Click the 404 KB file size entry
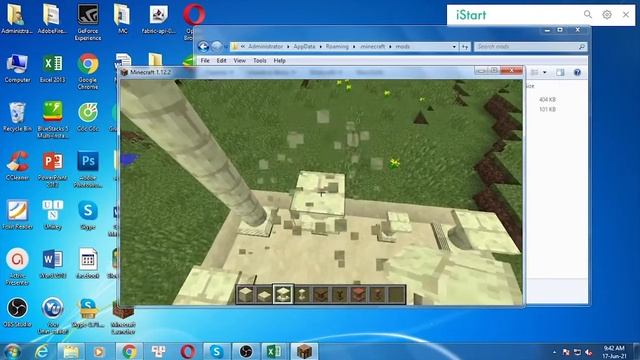 tap(547, 100)
